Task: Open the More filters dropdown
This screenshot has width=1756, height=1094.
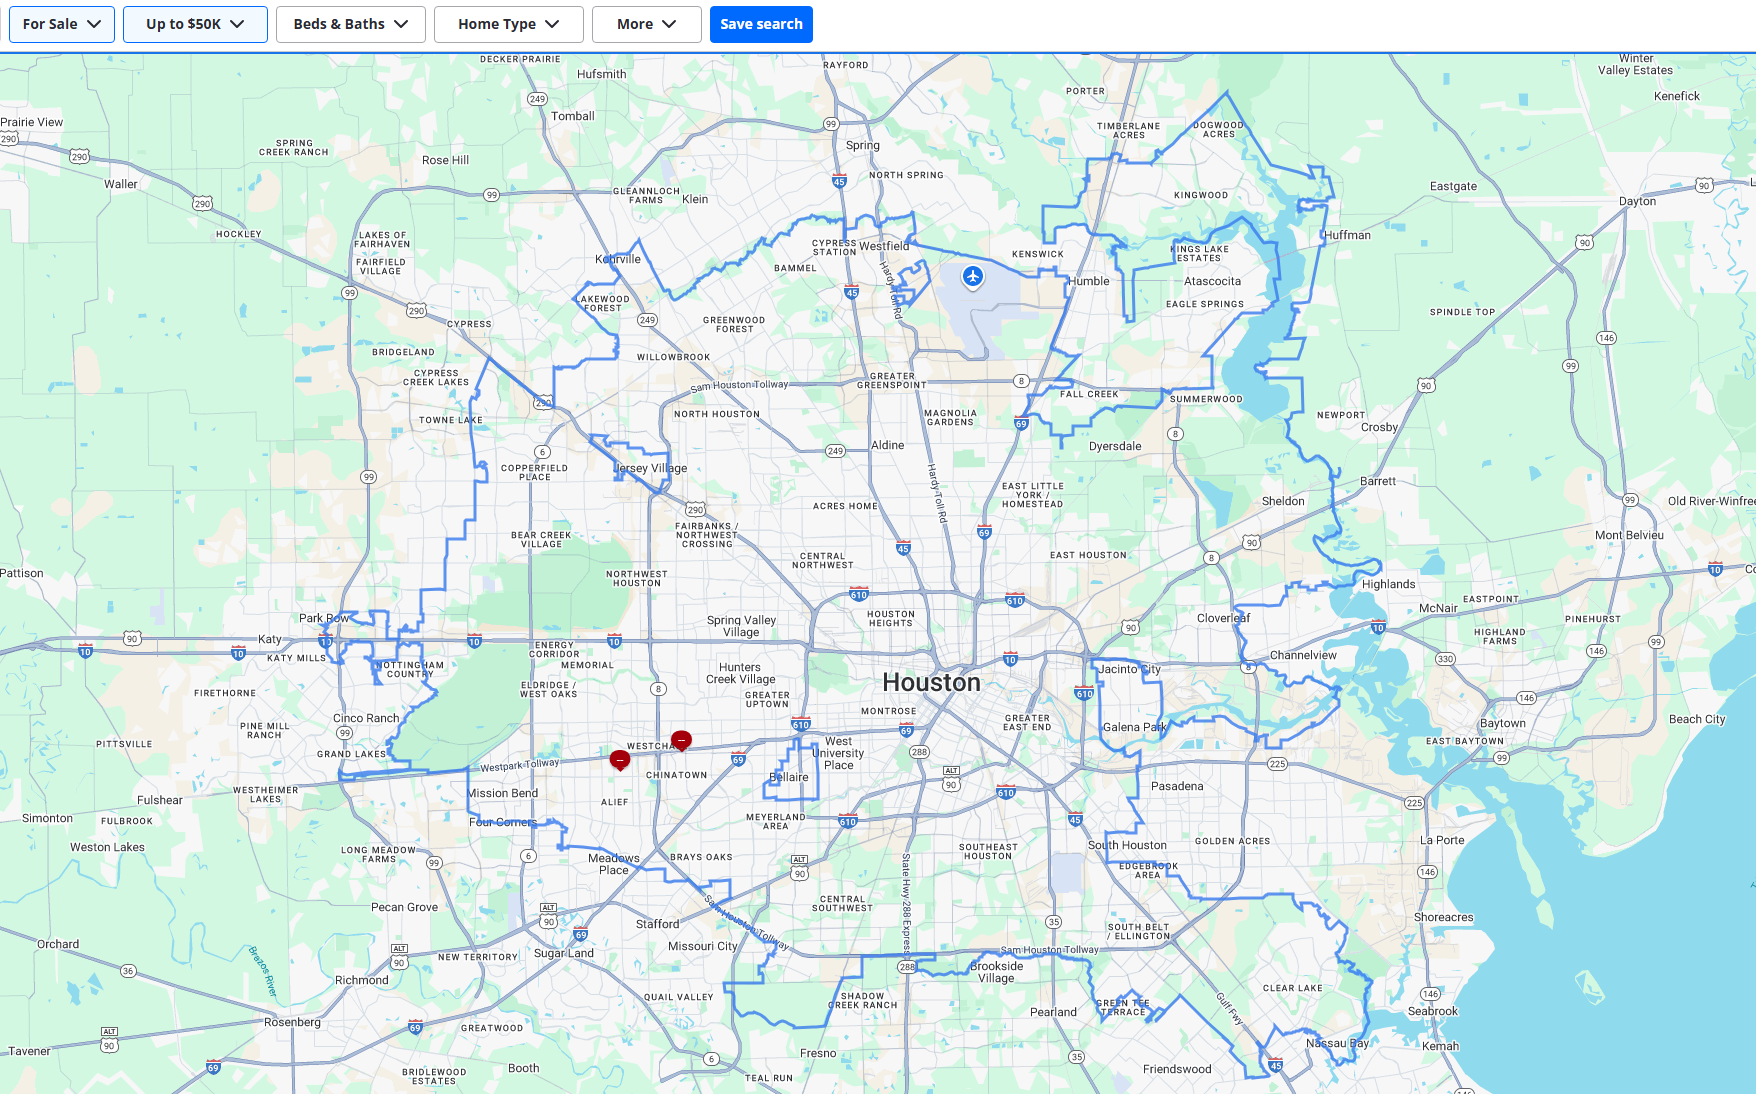Action: (x=647, y=24)
